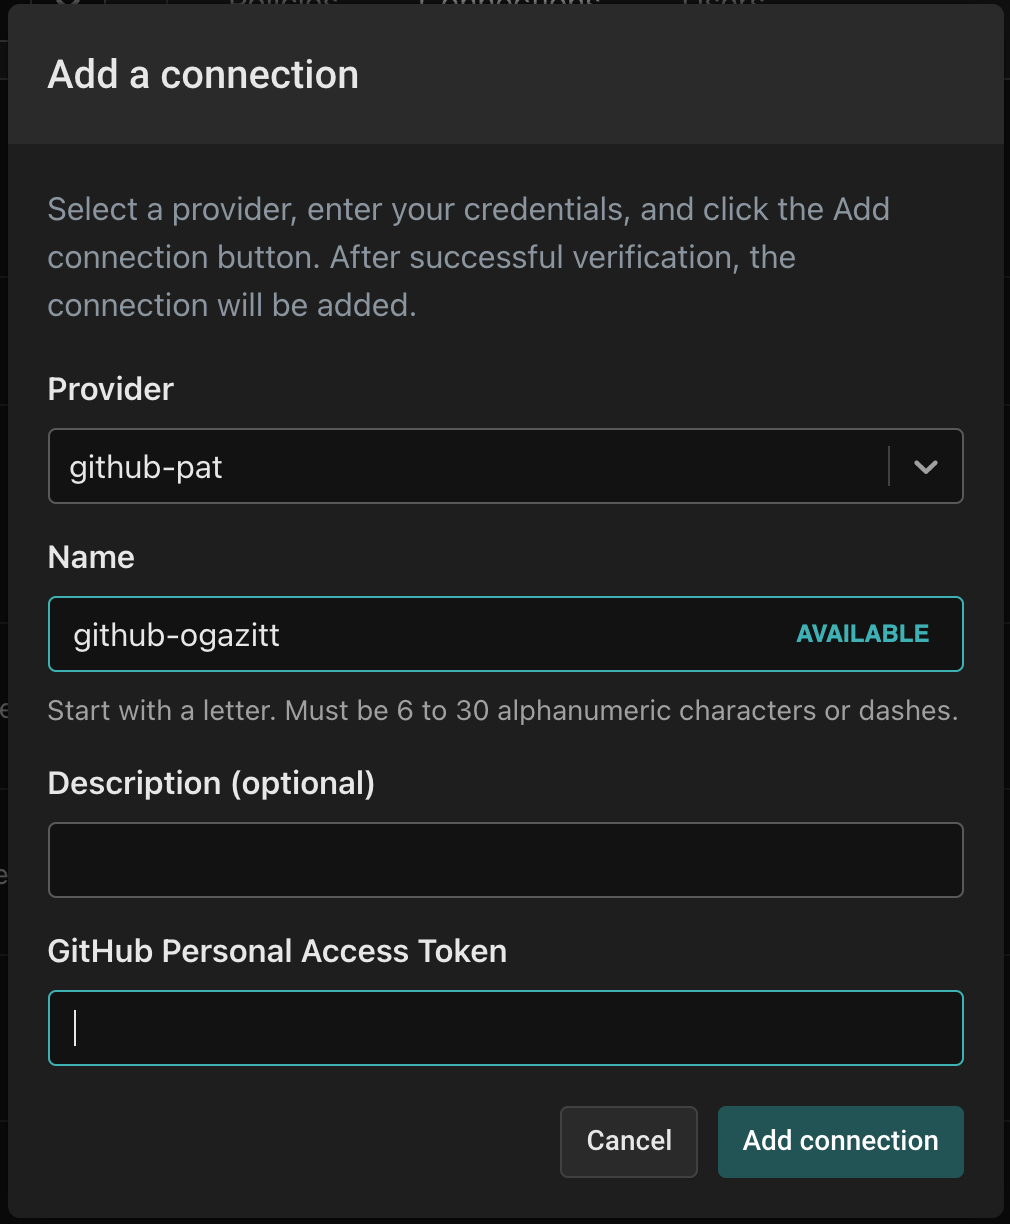Click the 'Start with a letter' hint text
This screenshot has height=1224, width=1010.
[x=502, y=711]
